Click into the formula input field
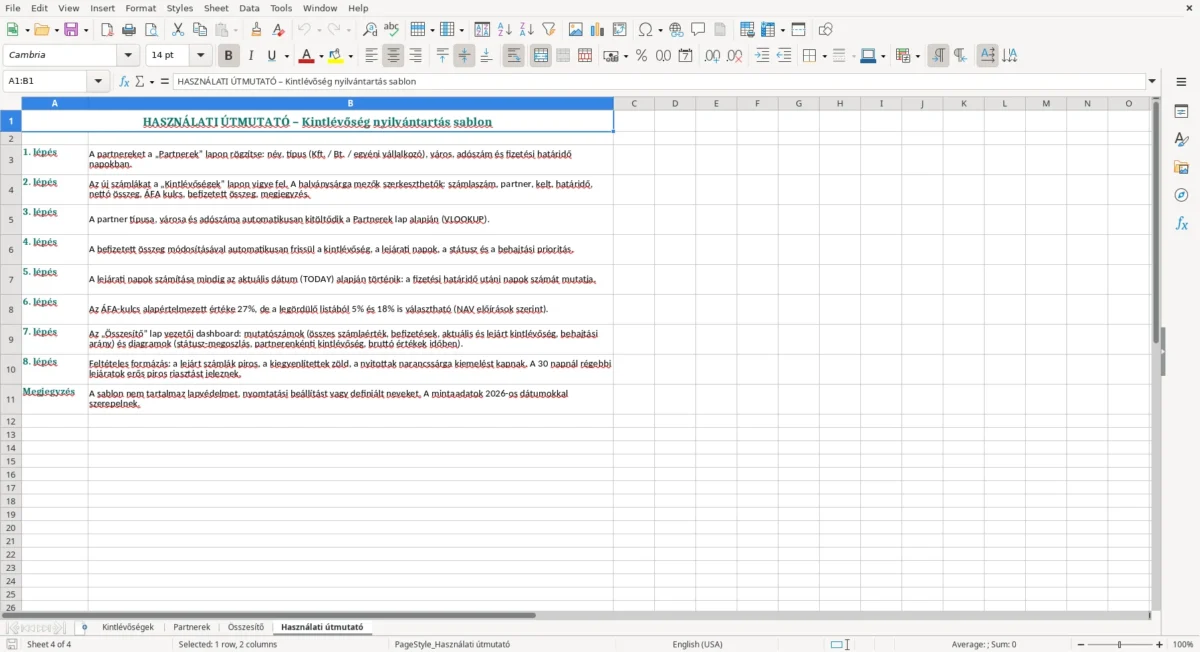Screen dimensions: 1200x652 pos(659,82)
